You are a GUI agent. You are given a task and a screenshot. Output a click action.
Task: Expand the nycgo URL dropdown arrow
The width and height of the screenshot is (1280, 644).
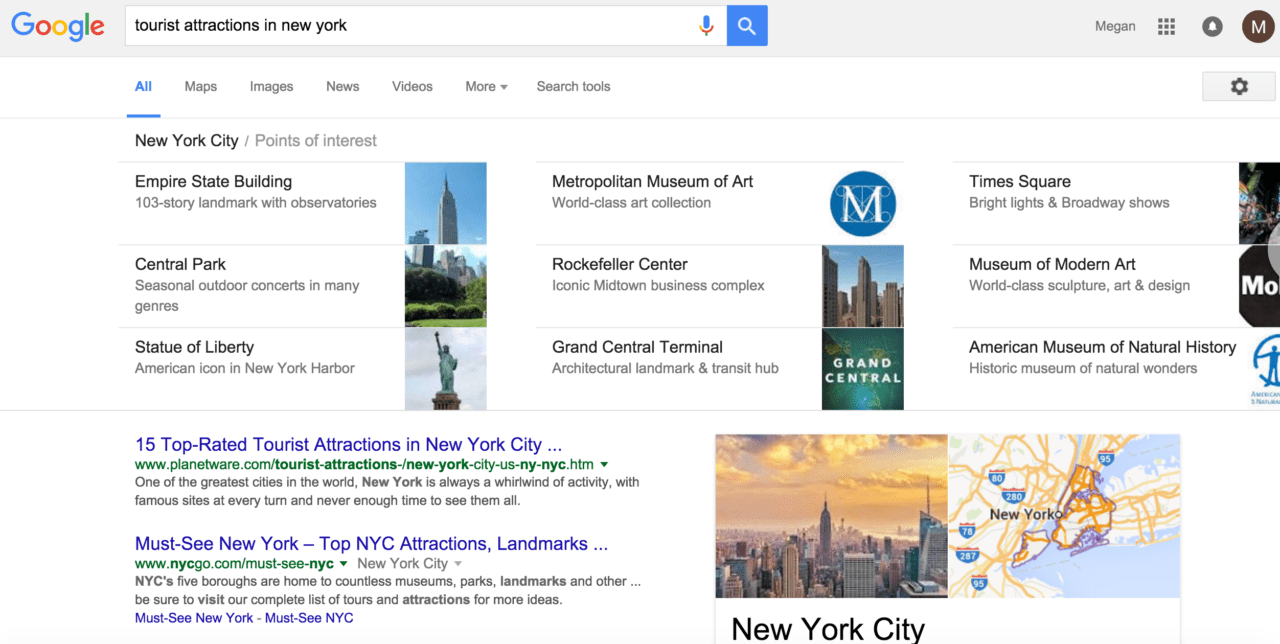click(x=344, y=564)
